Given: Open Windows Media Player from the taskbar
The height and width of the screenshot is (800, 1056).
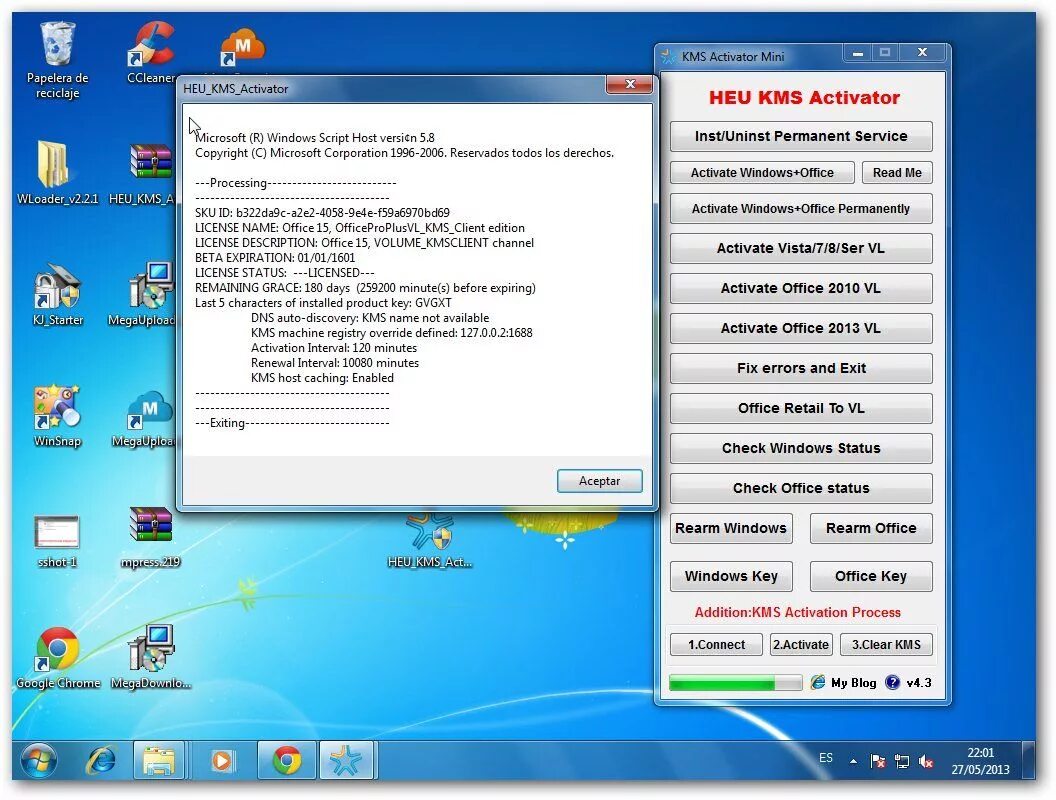Looking at the screenshot, I should tap(222, 761).
